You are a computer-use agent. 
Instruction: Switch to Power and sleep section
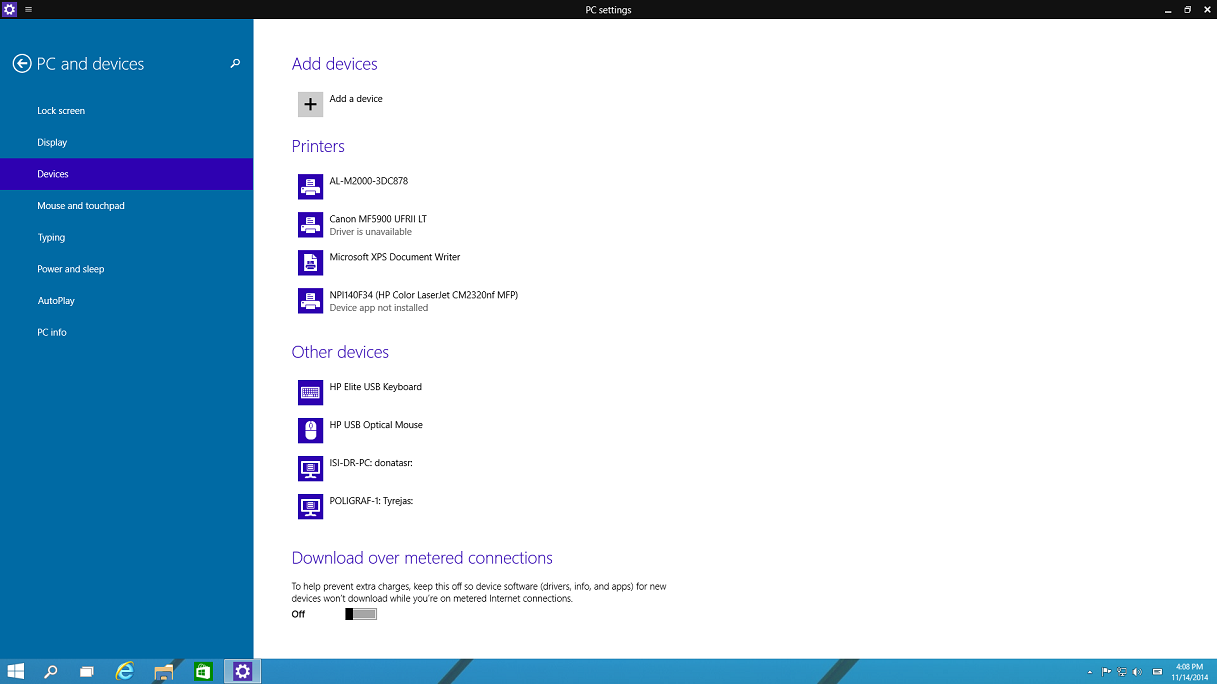(71, 269)
